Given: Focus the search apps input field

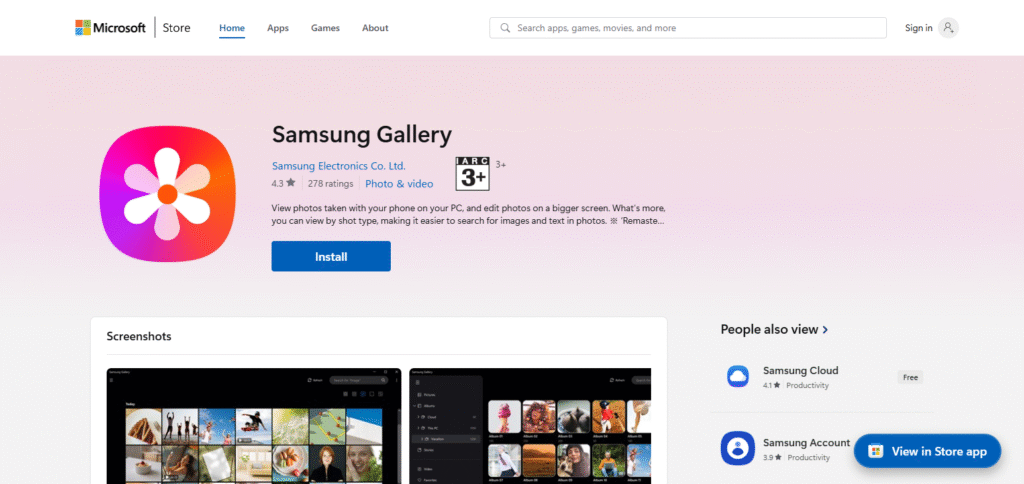Looking at the screenshot, I should click(688, 28).
